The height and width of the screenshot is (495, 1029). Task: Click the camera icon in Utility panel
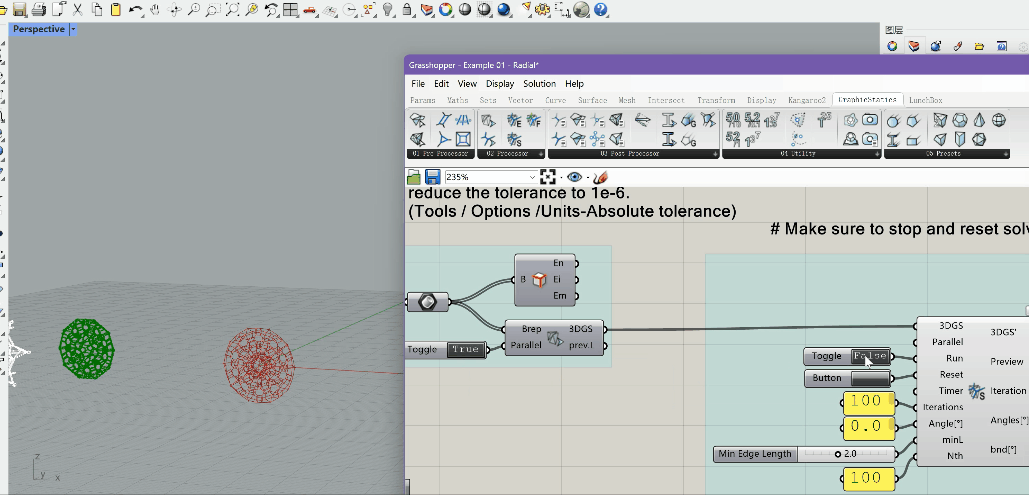(x=870, y=120)
